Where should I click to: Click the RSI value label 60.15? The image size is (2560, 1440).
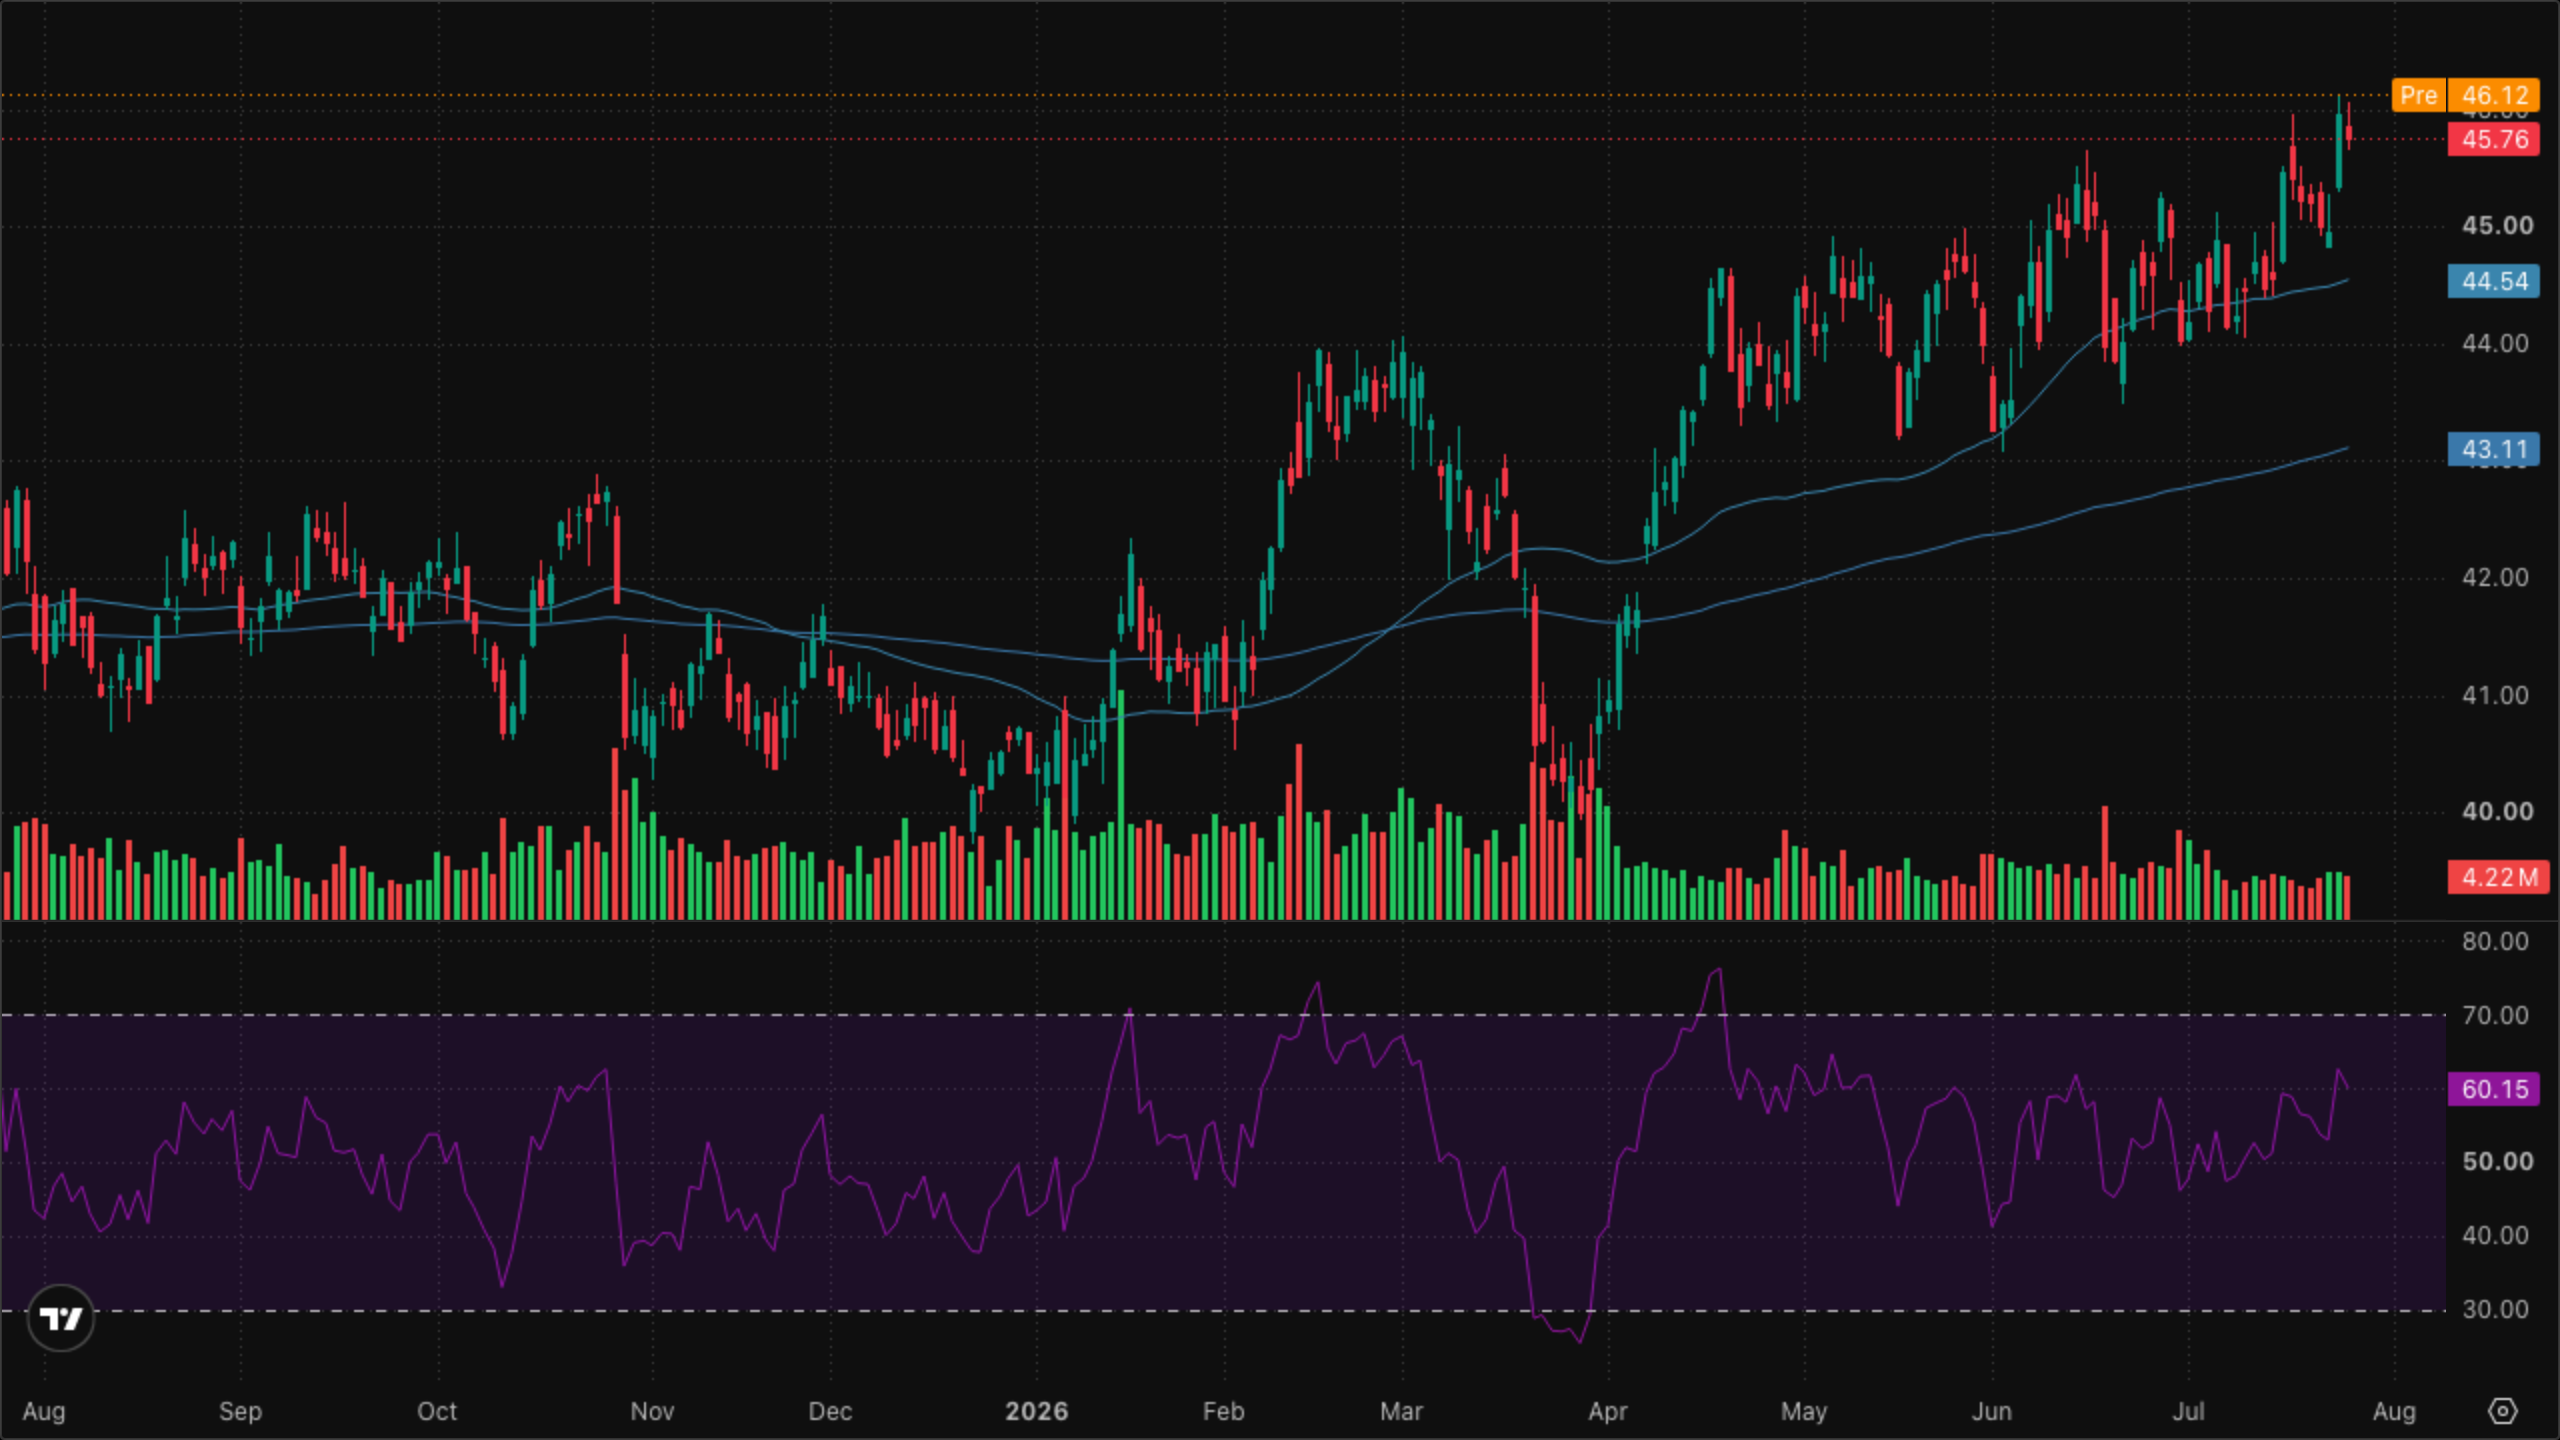[2494, 1089]
